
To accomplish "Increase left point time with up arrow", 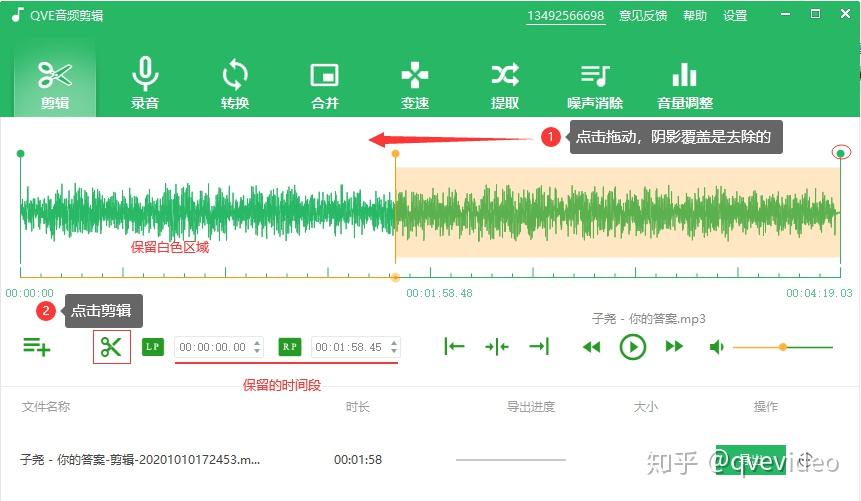I will tap(257, 343).
